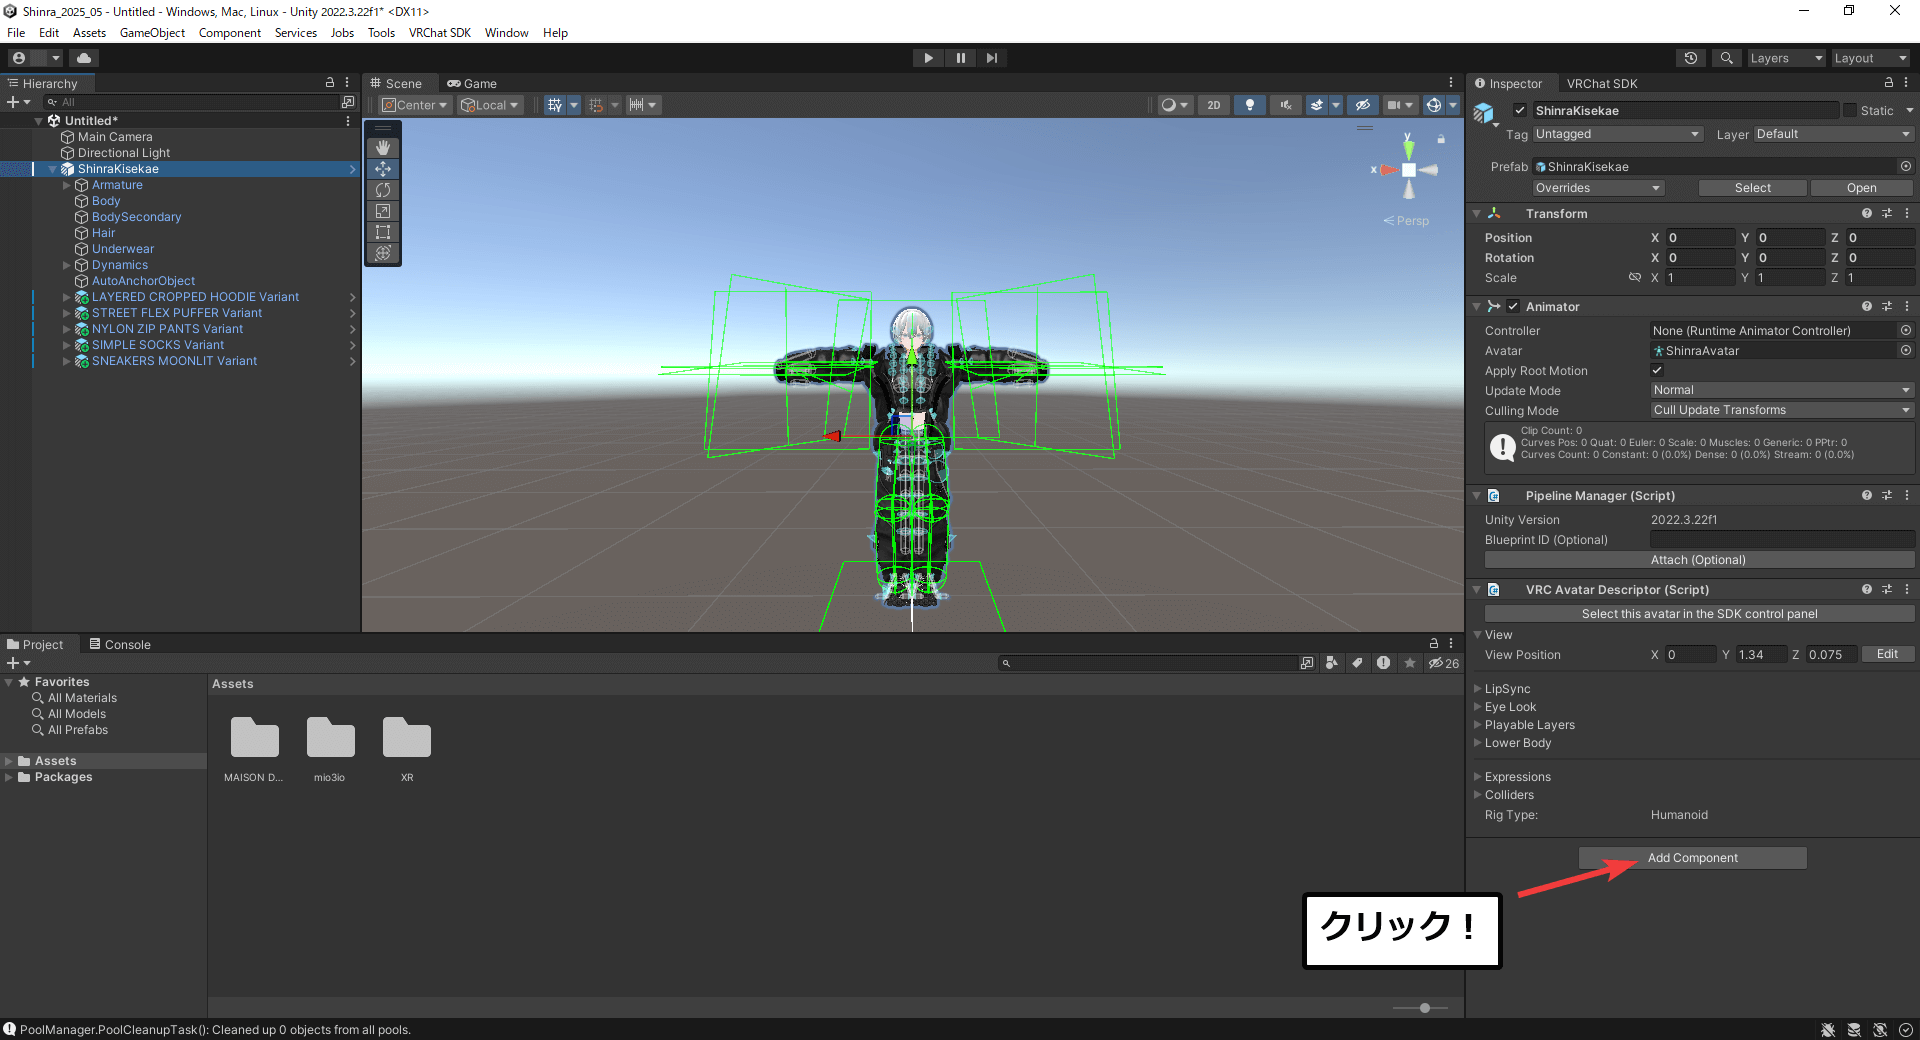
Task: Click the Controller object picker icon
Action: click(1906, 330)
